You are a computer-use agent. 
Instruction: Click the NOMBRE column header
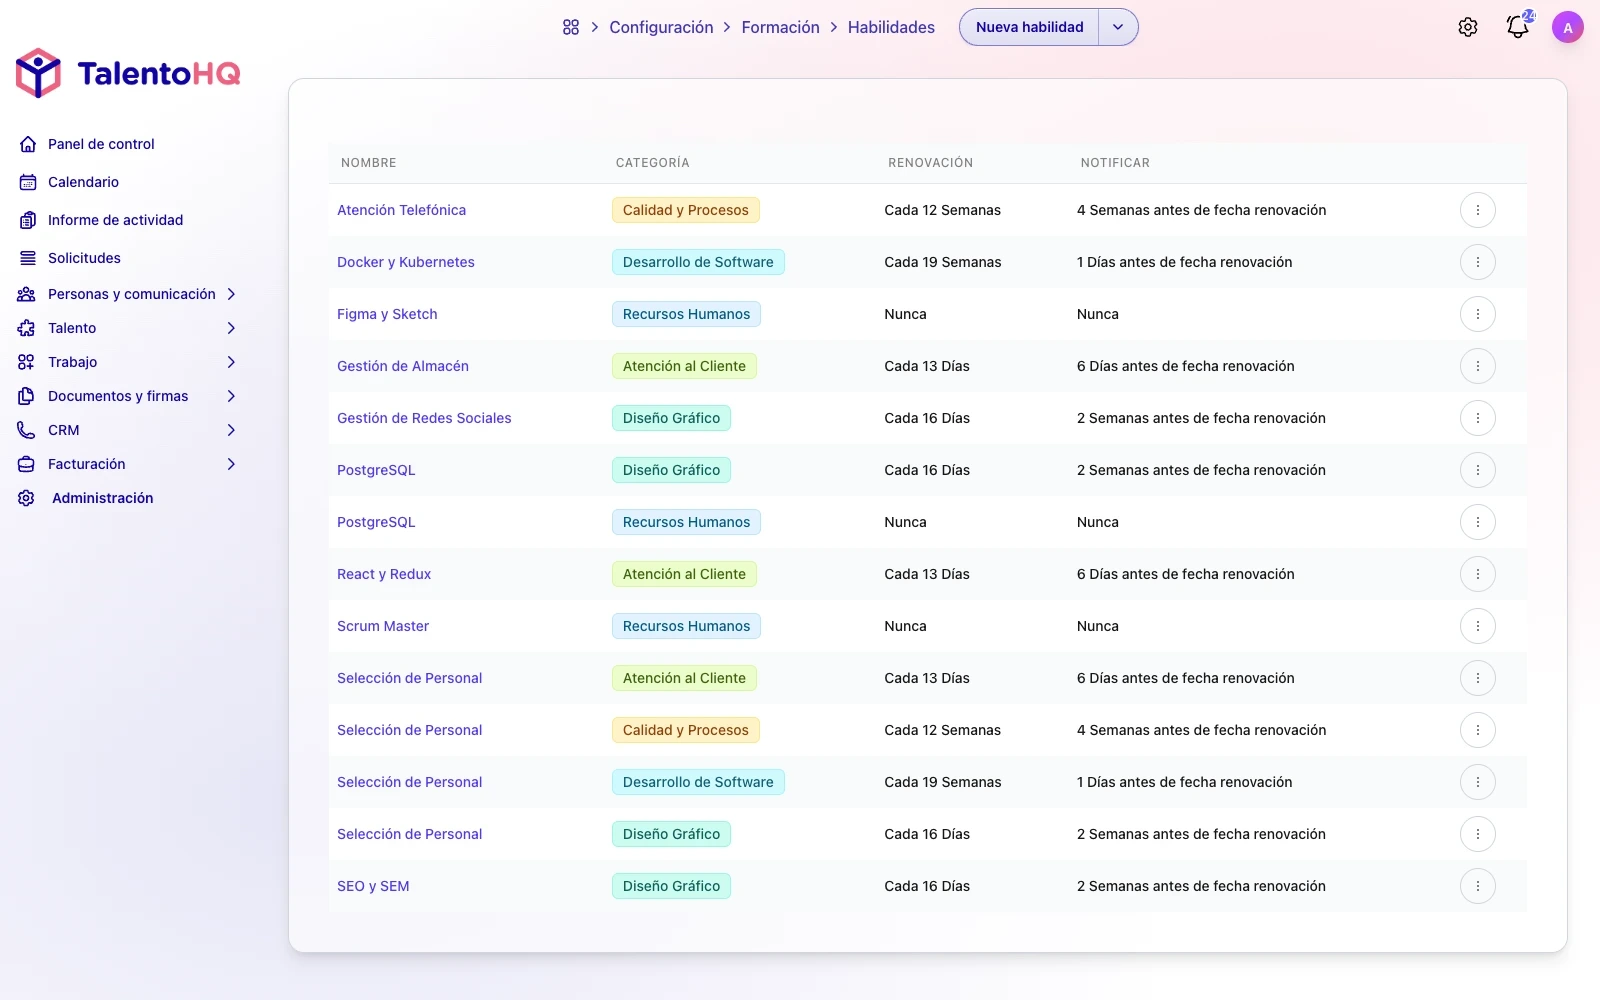point(368,163)
